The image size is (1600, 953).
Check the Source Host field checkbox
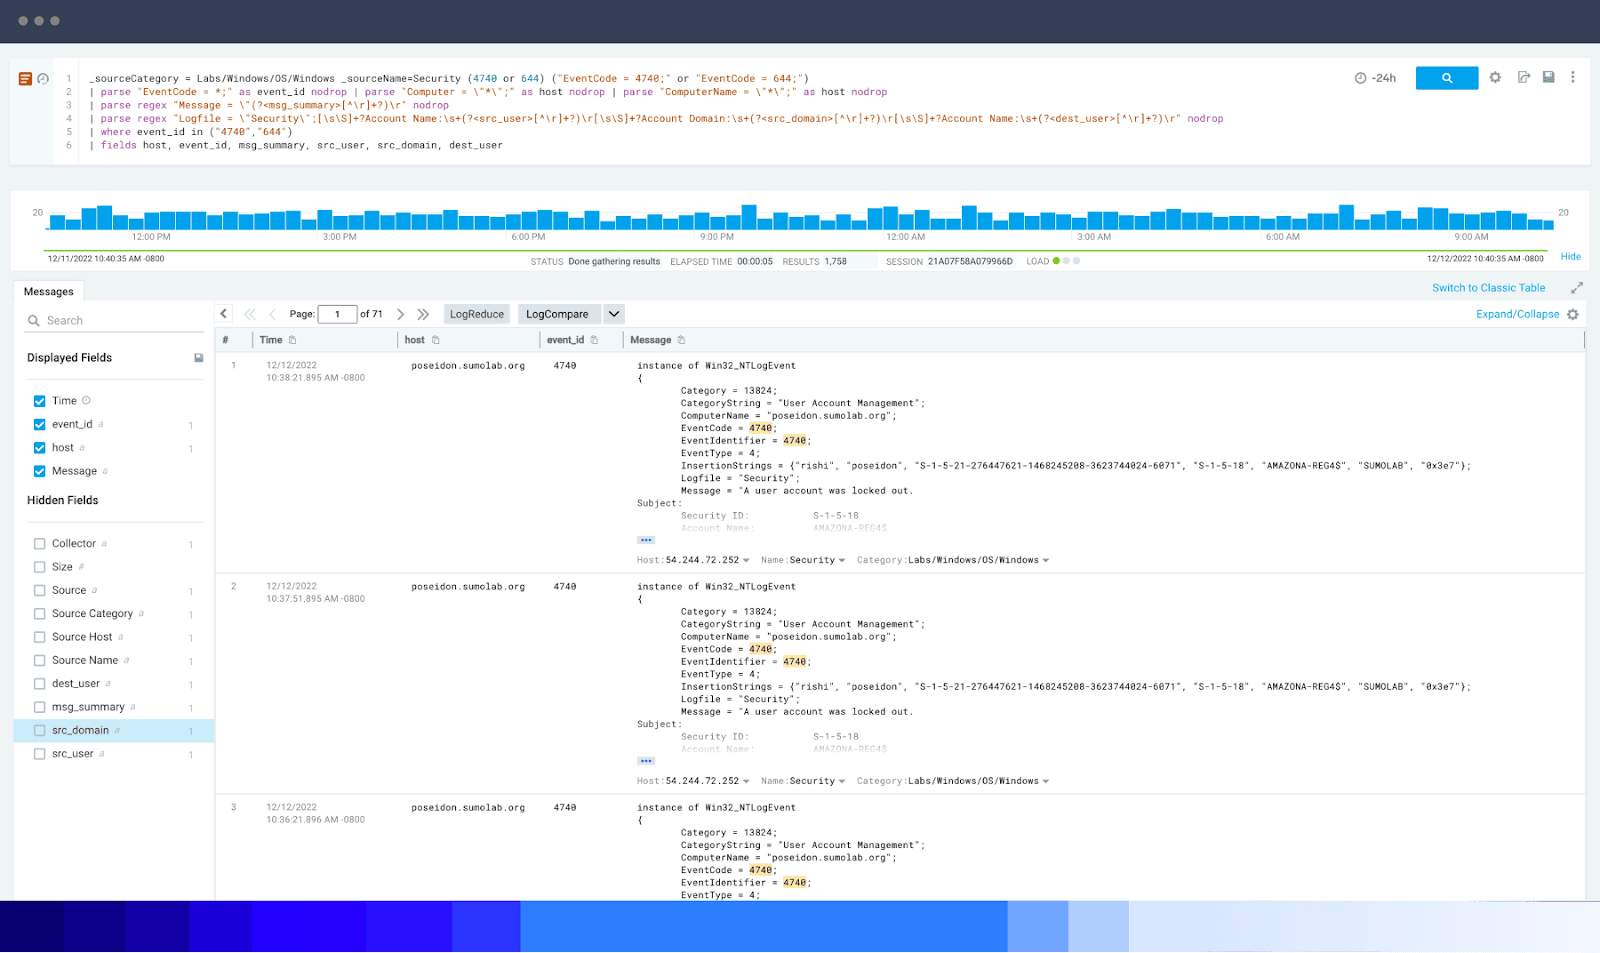click(x=40, y=637)
